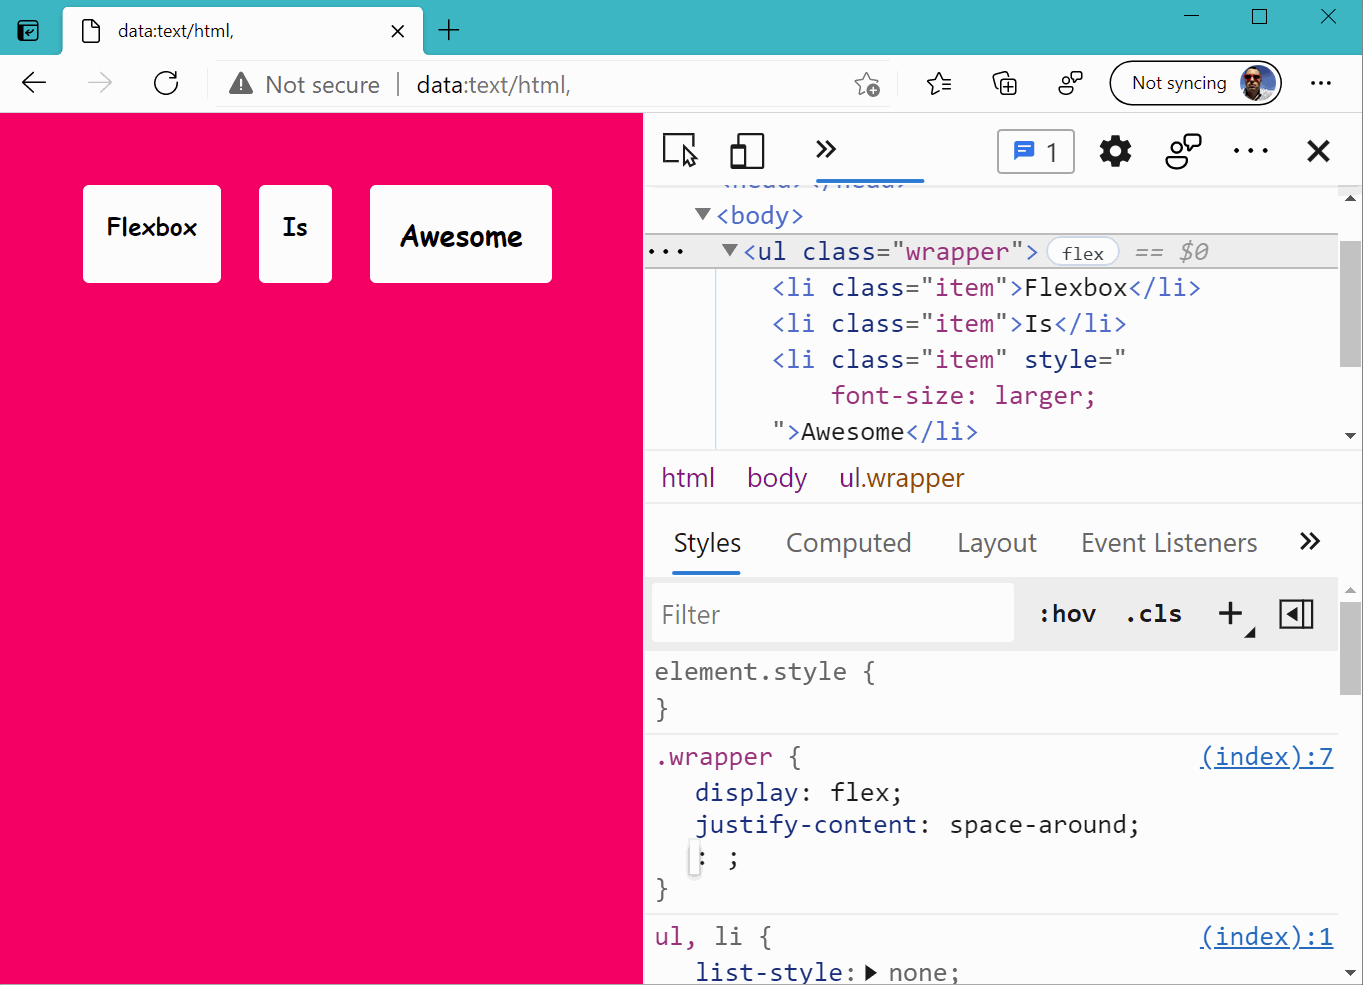Open the issues counter showing 1
Viewport: 1363px width, 985px height.
coord(1035,152)
